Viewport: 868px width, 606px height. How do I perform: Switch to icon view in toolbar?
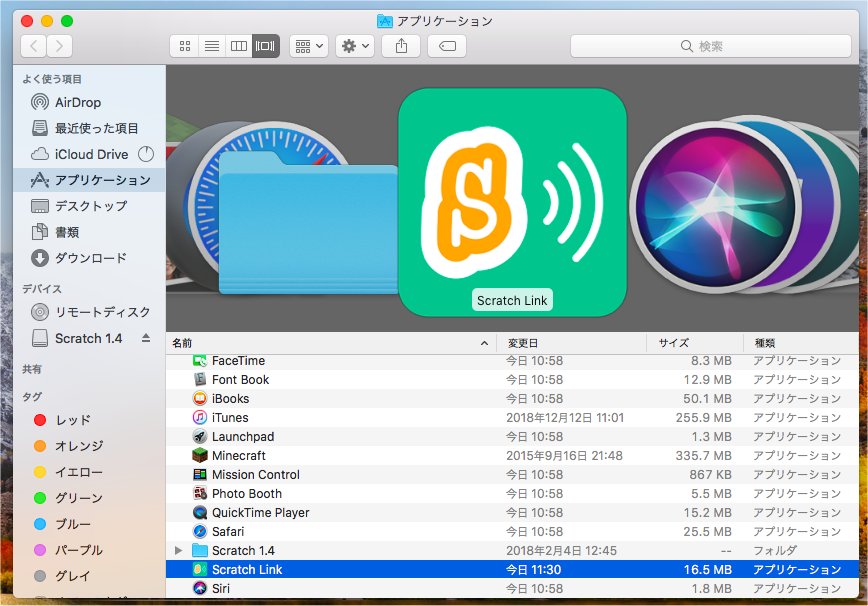point(185,46)
